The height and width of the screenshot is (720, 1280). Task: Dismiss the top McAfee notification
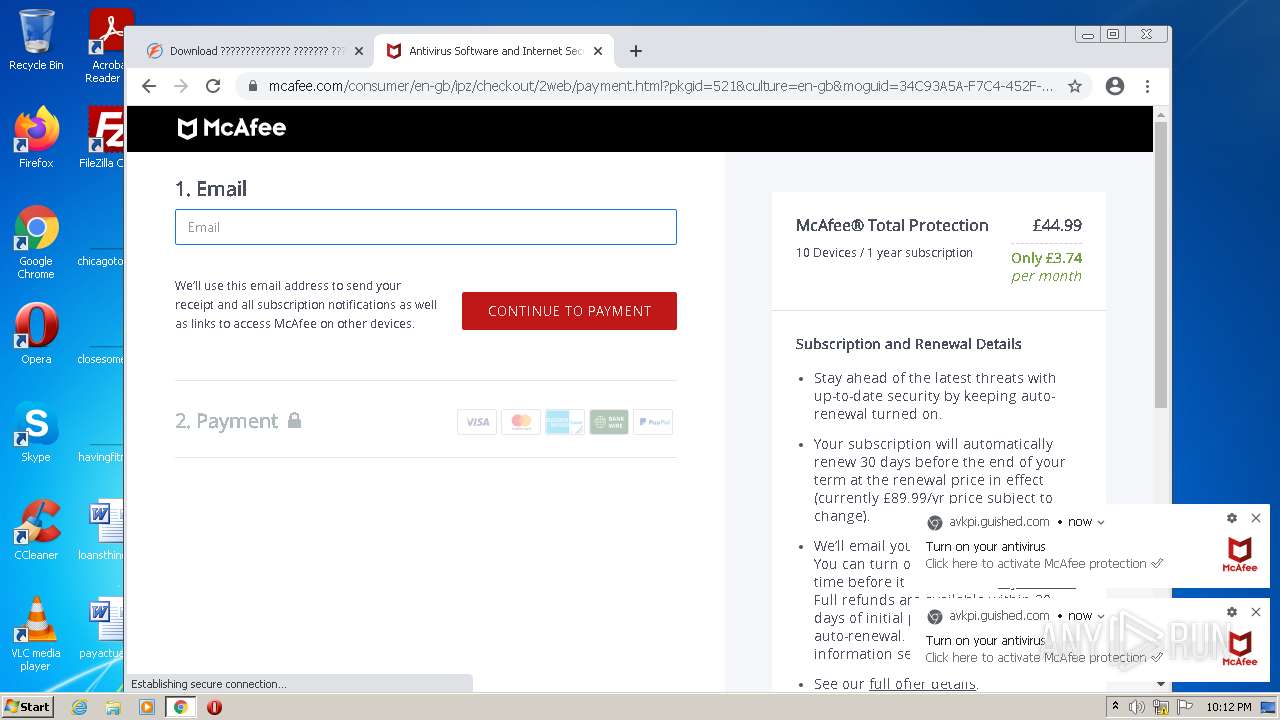[x=1256, y=518]
